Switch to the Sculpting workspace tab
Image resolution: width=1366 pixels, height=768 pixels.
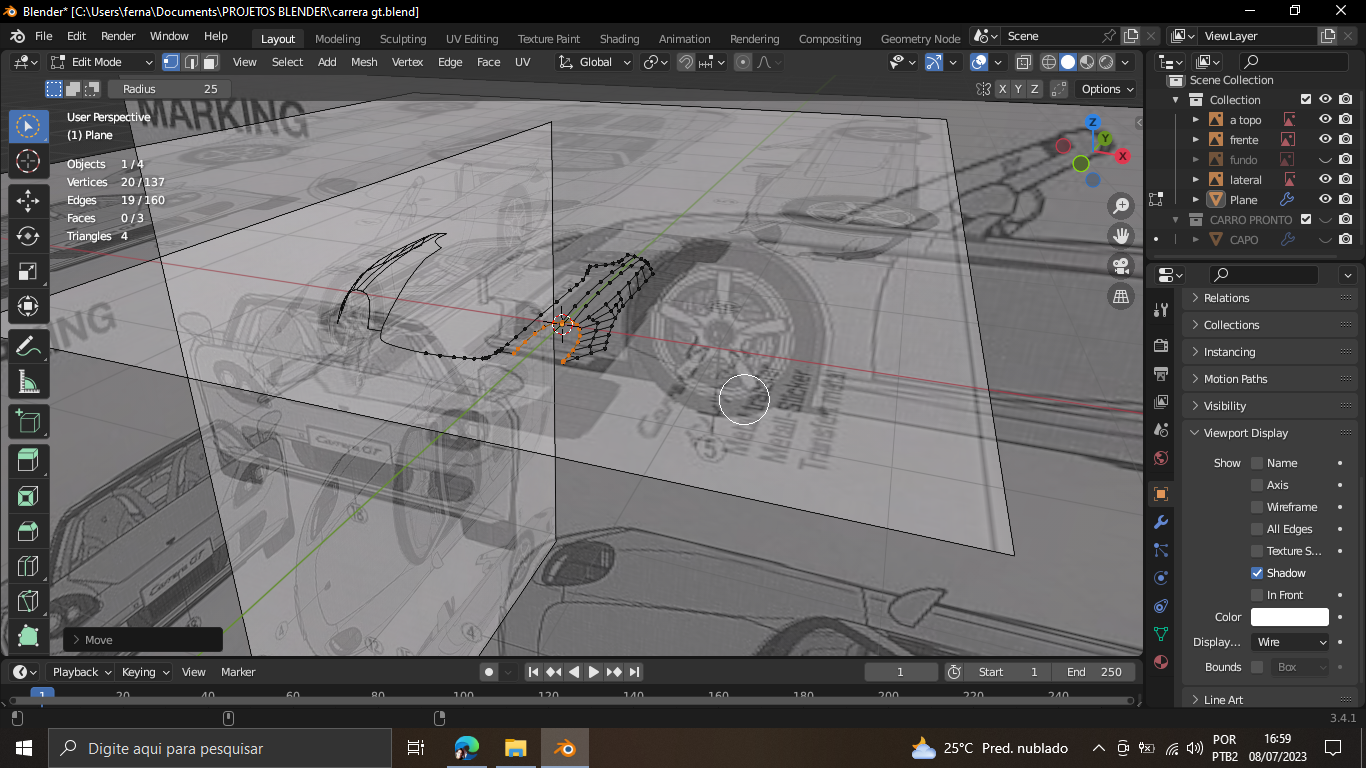402,39
